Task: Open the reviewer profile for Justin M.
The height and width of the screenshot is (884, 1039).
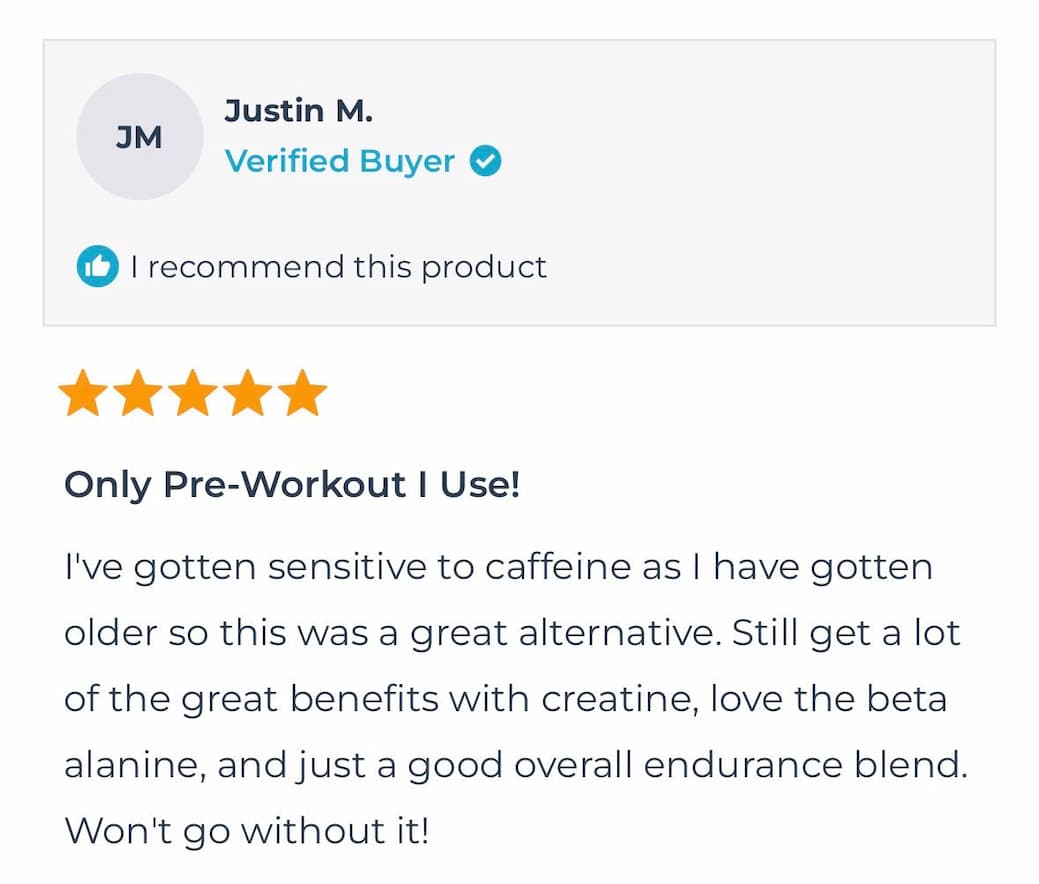Action: (x=299, y=110)
